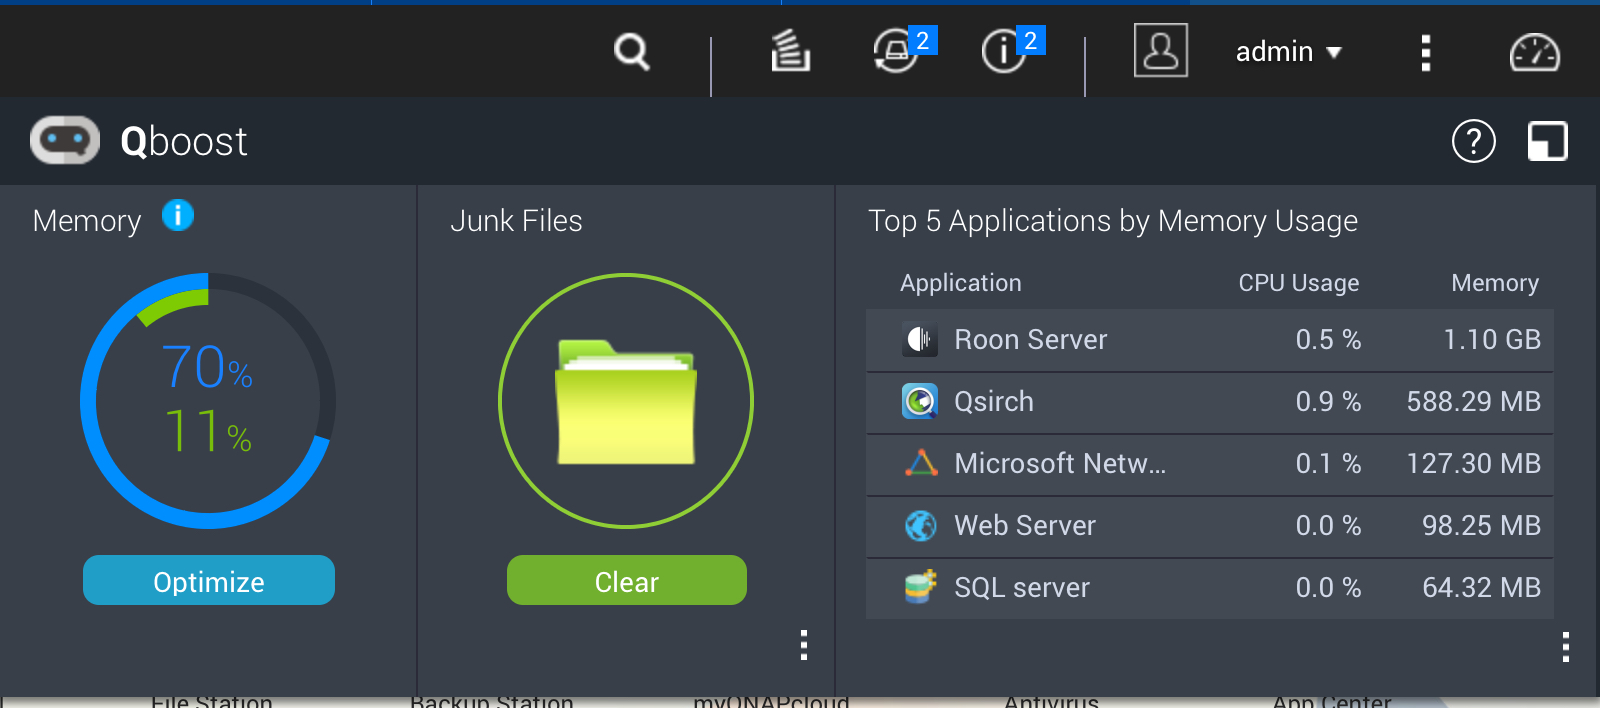
Task: Click the Roon Server app icon
Action: (x=920, y=340)
